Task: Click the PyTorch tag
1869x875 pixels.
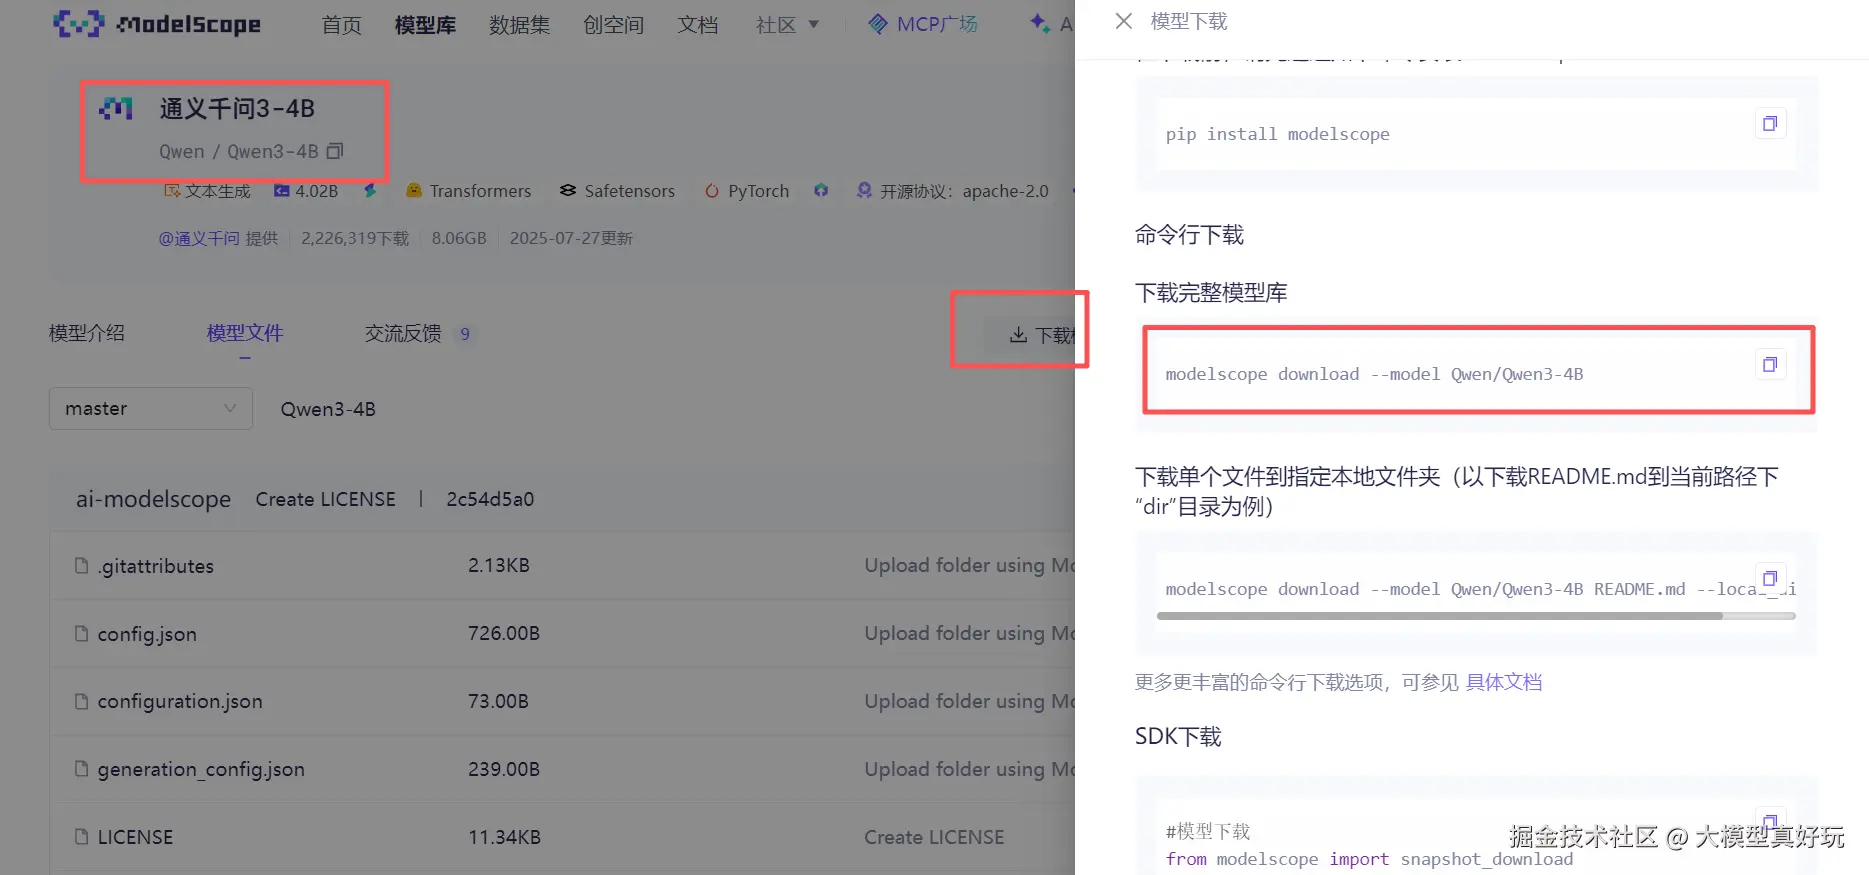Action: [747, 191]
